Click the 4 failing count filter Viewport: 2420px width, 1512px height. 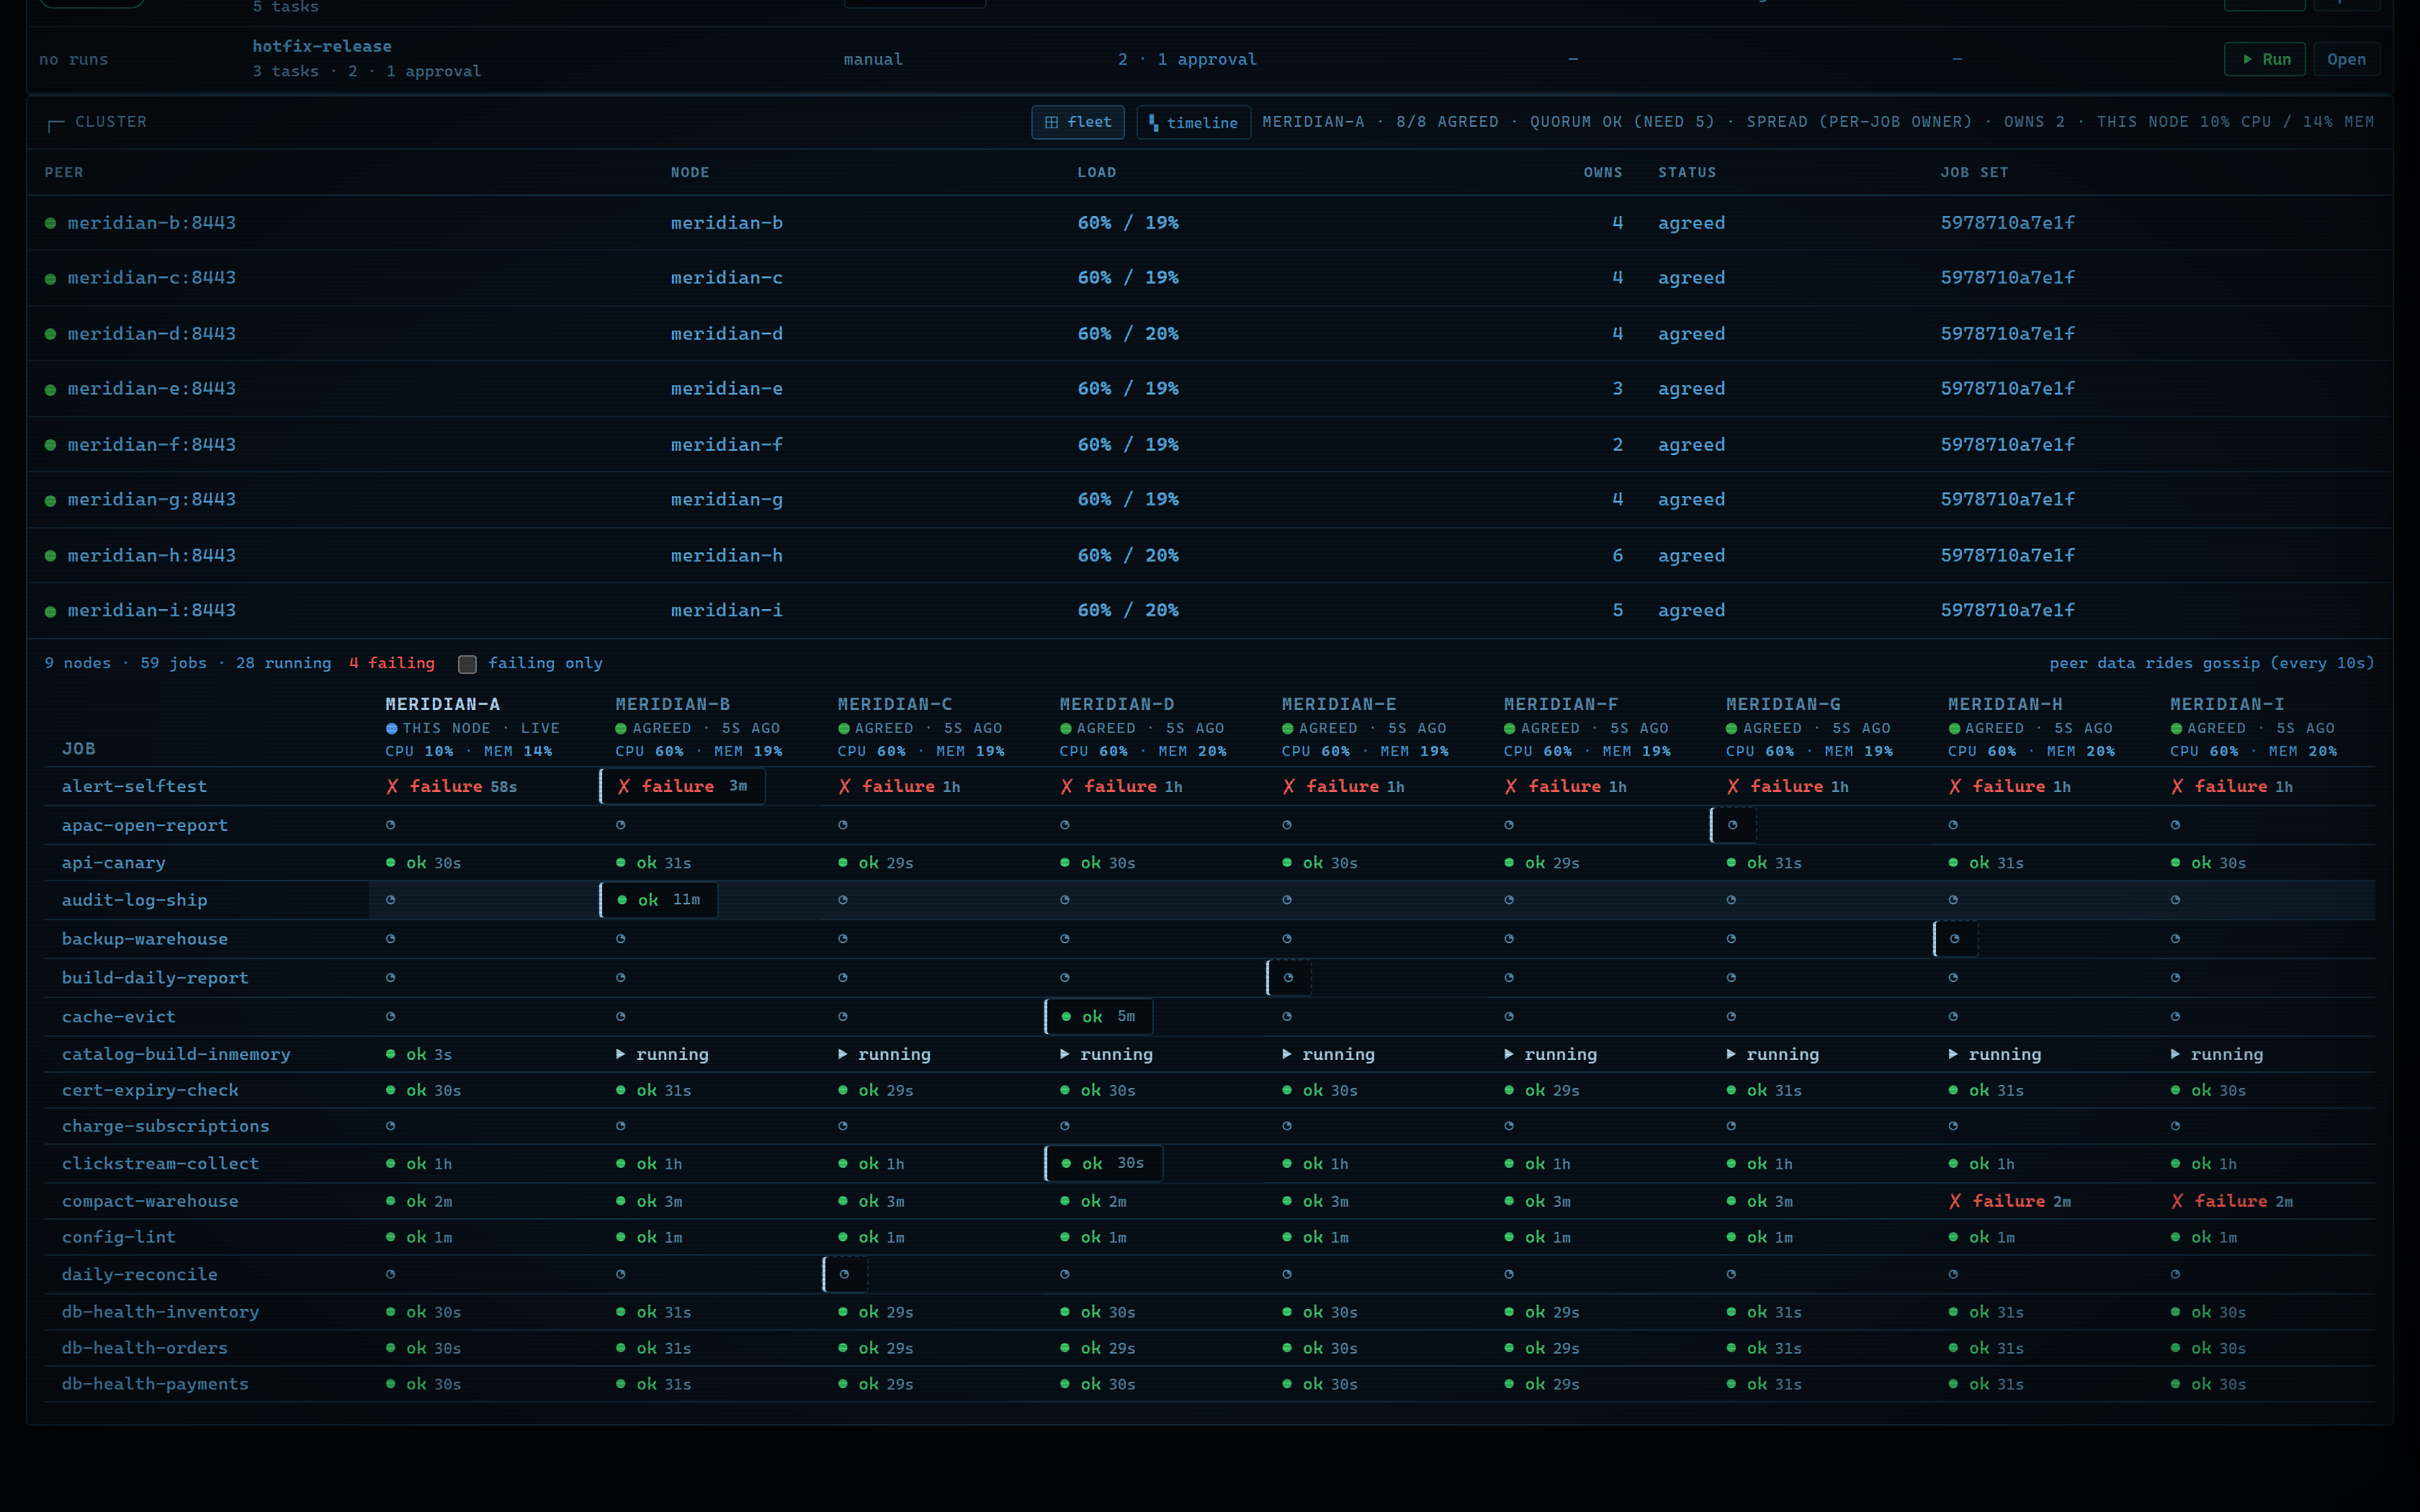(392, 663)
